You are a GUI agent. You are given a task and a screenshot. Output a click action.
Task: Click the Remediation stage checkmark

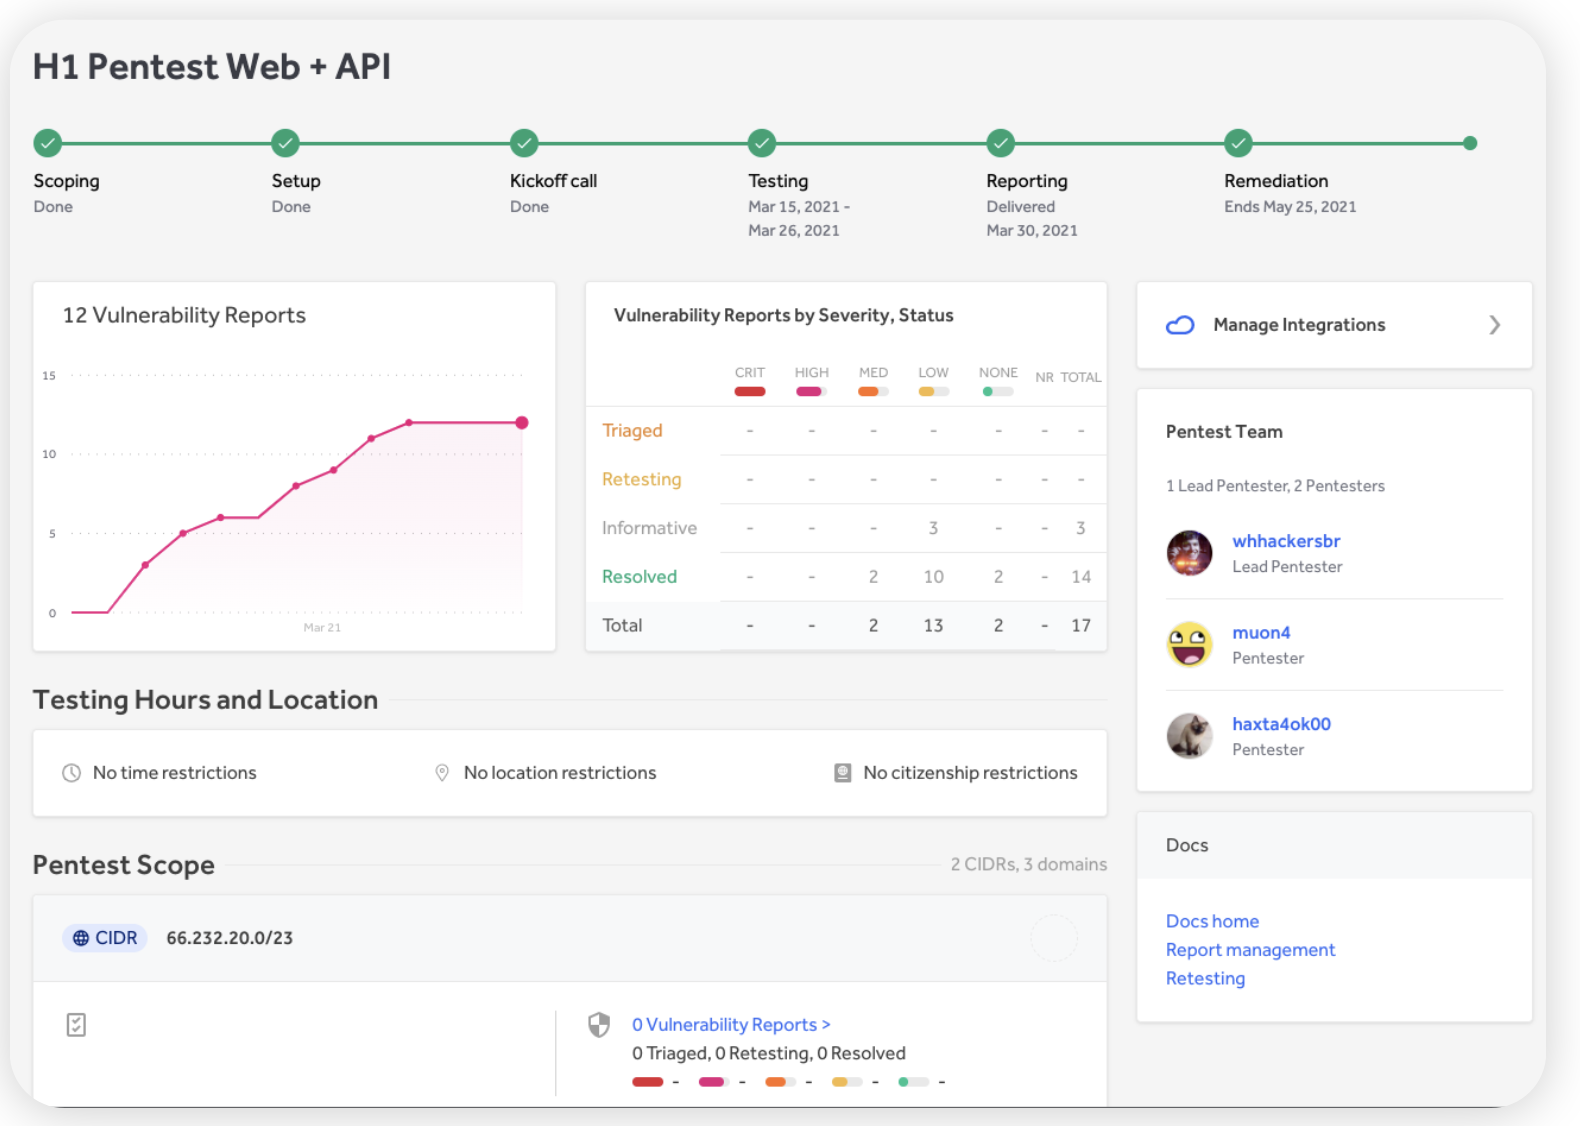(1238, 143)
